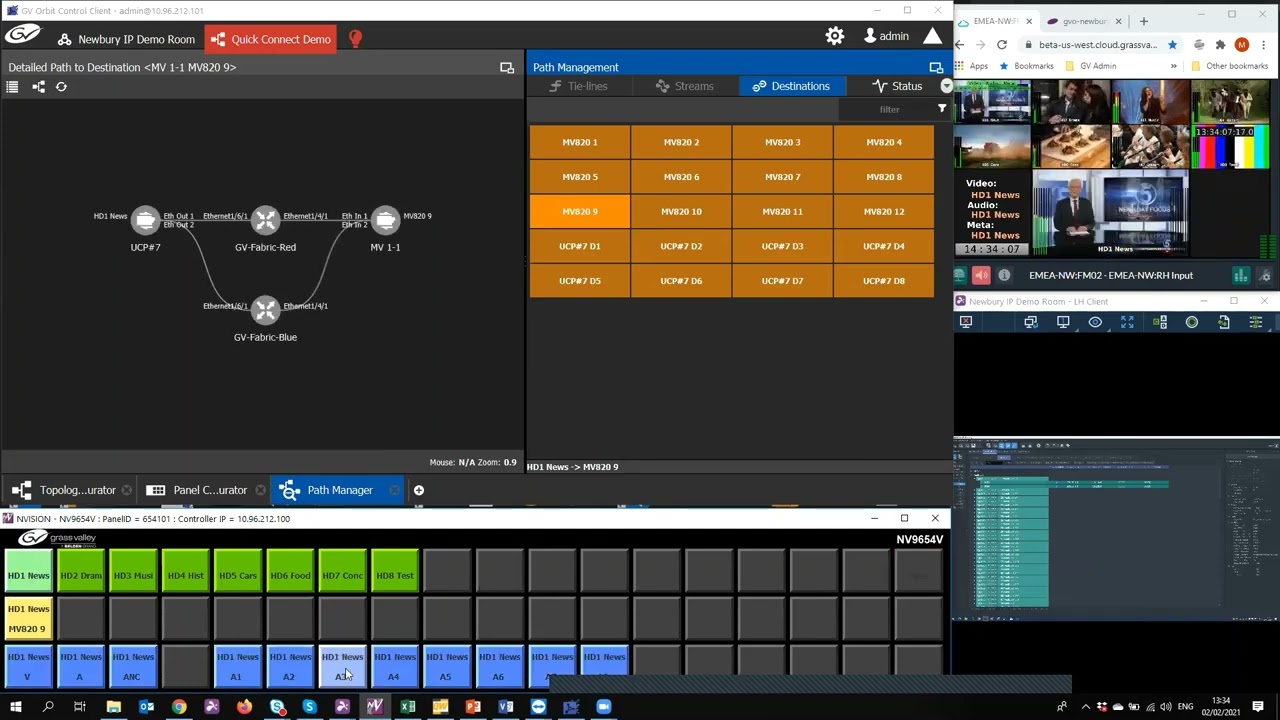Image resolution: width=1280 pixels, height=720 pixels.
Task: Open Chrome three-dot menu
Action: [x=1264, y=45]
